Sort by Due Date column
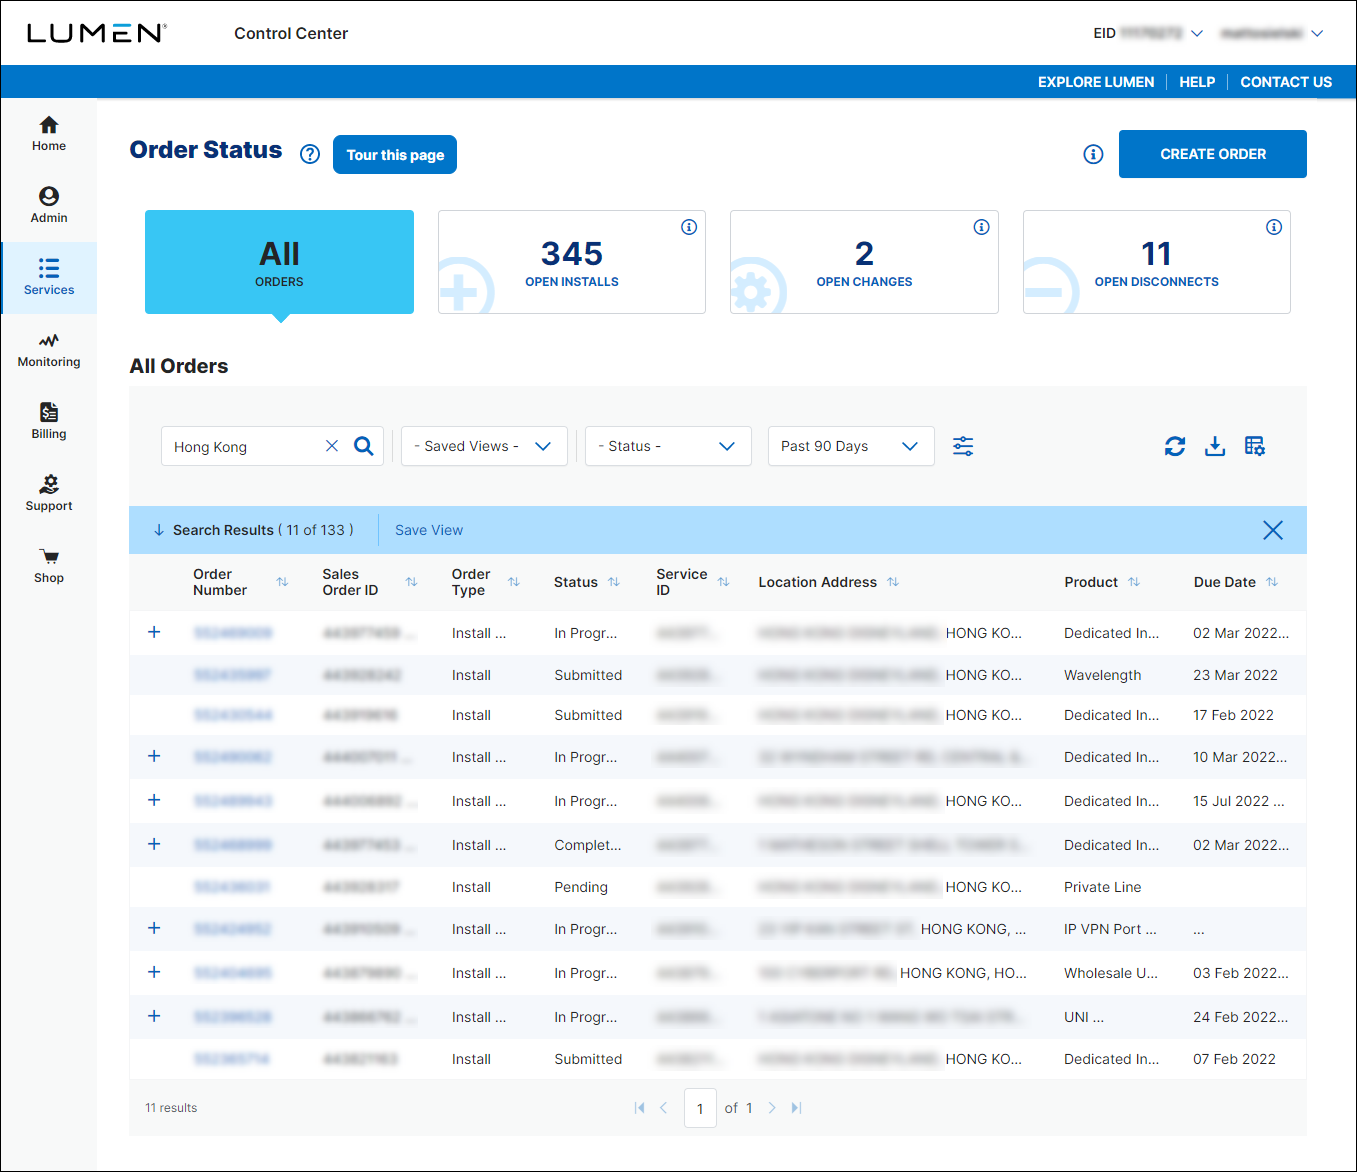Screen dimensions: 1357x1172 (x=1272, y=582)
